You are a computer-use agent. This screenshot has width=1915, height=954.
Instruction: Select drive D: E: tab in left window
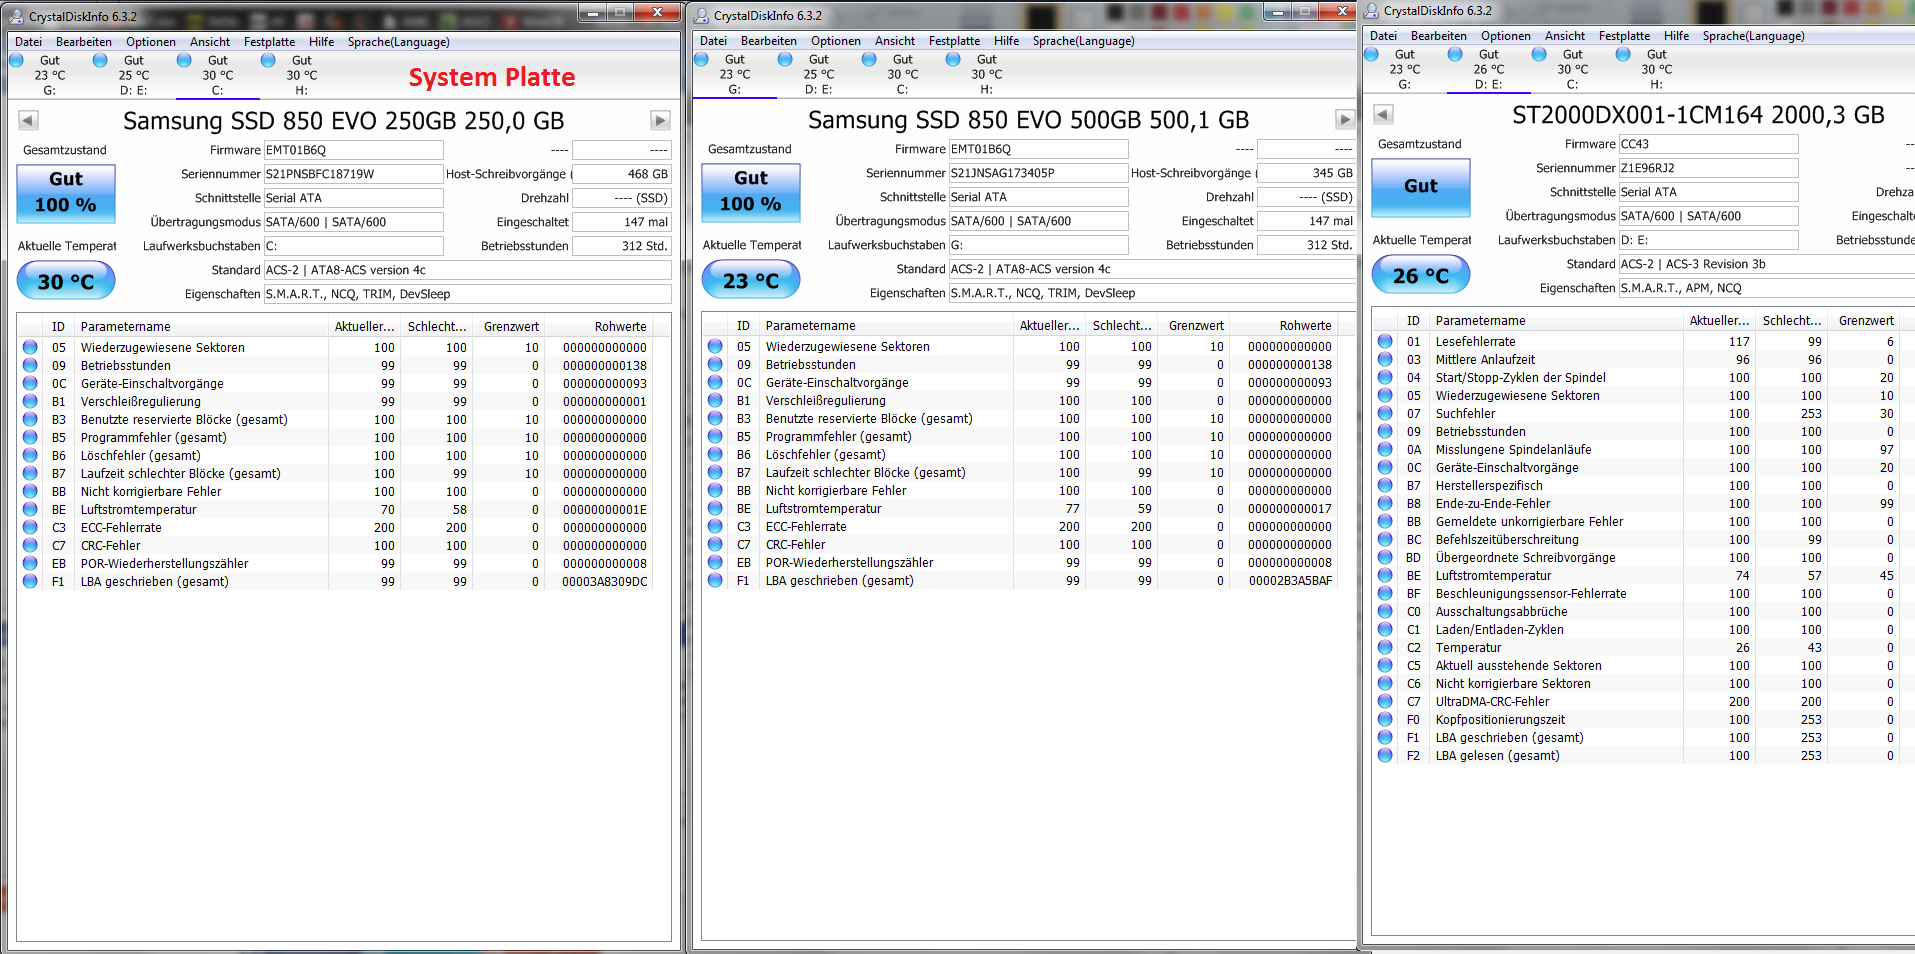point(134,75)
